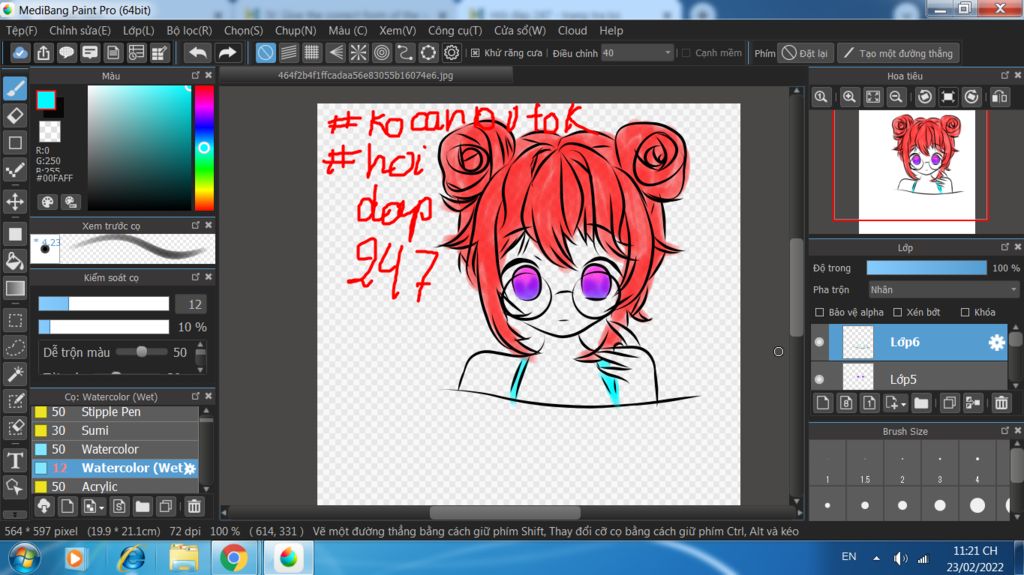Select the Bucket fill tool
The image size is (1024, 575).
click(x=15, y=261)
